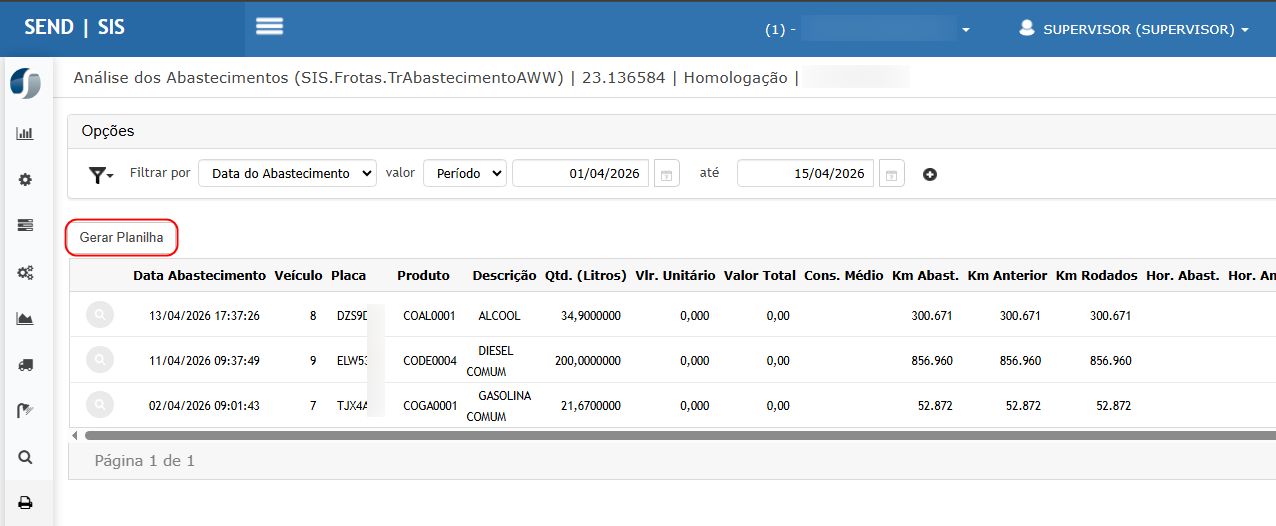Open calendar picker for end date 15/04/2026
The height and width of the screenshot is (526, 1276).
pos(891,174)
